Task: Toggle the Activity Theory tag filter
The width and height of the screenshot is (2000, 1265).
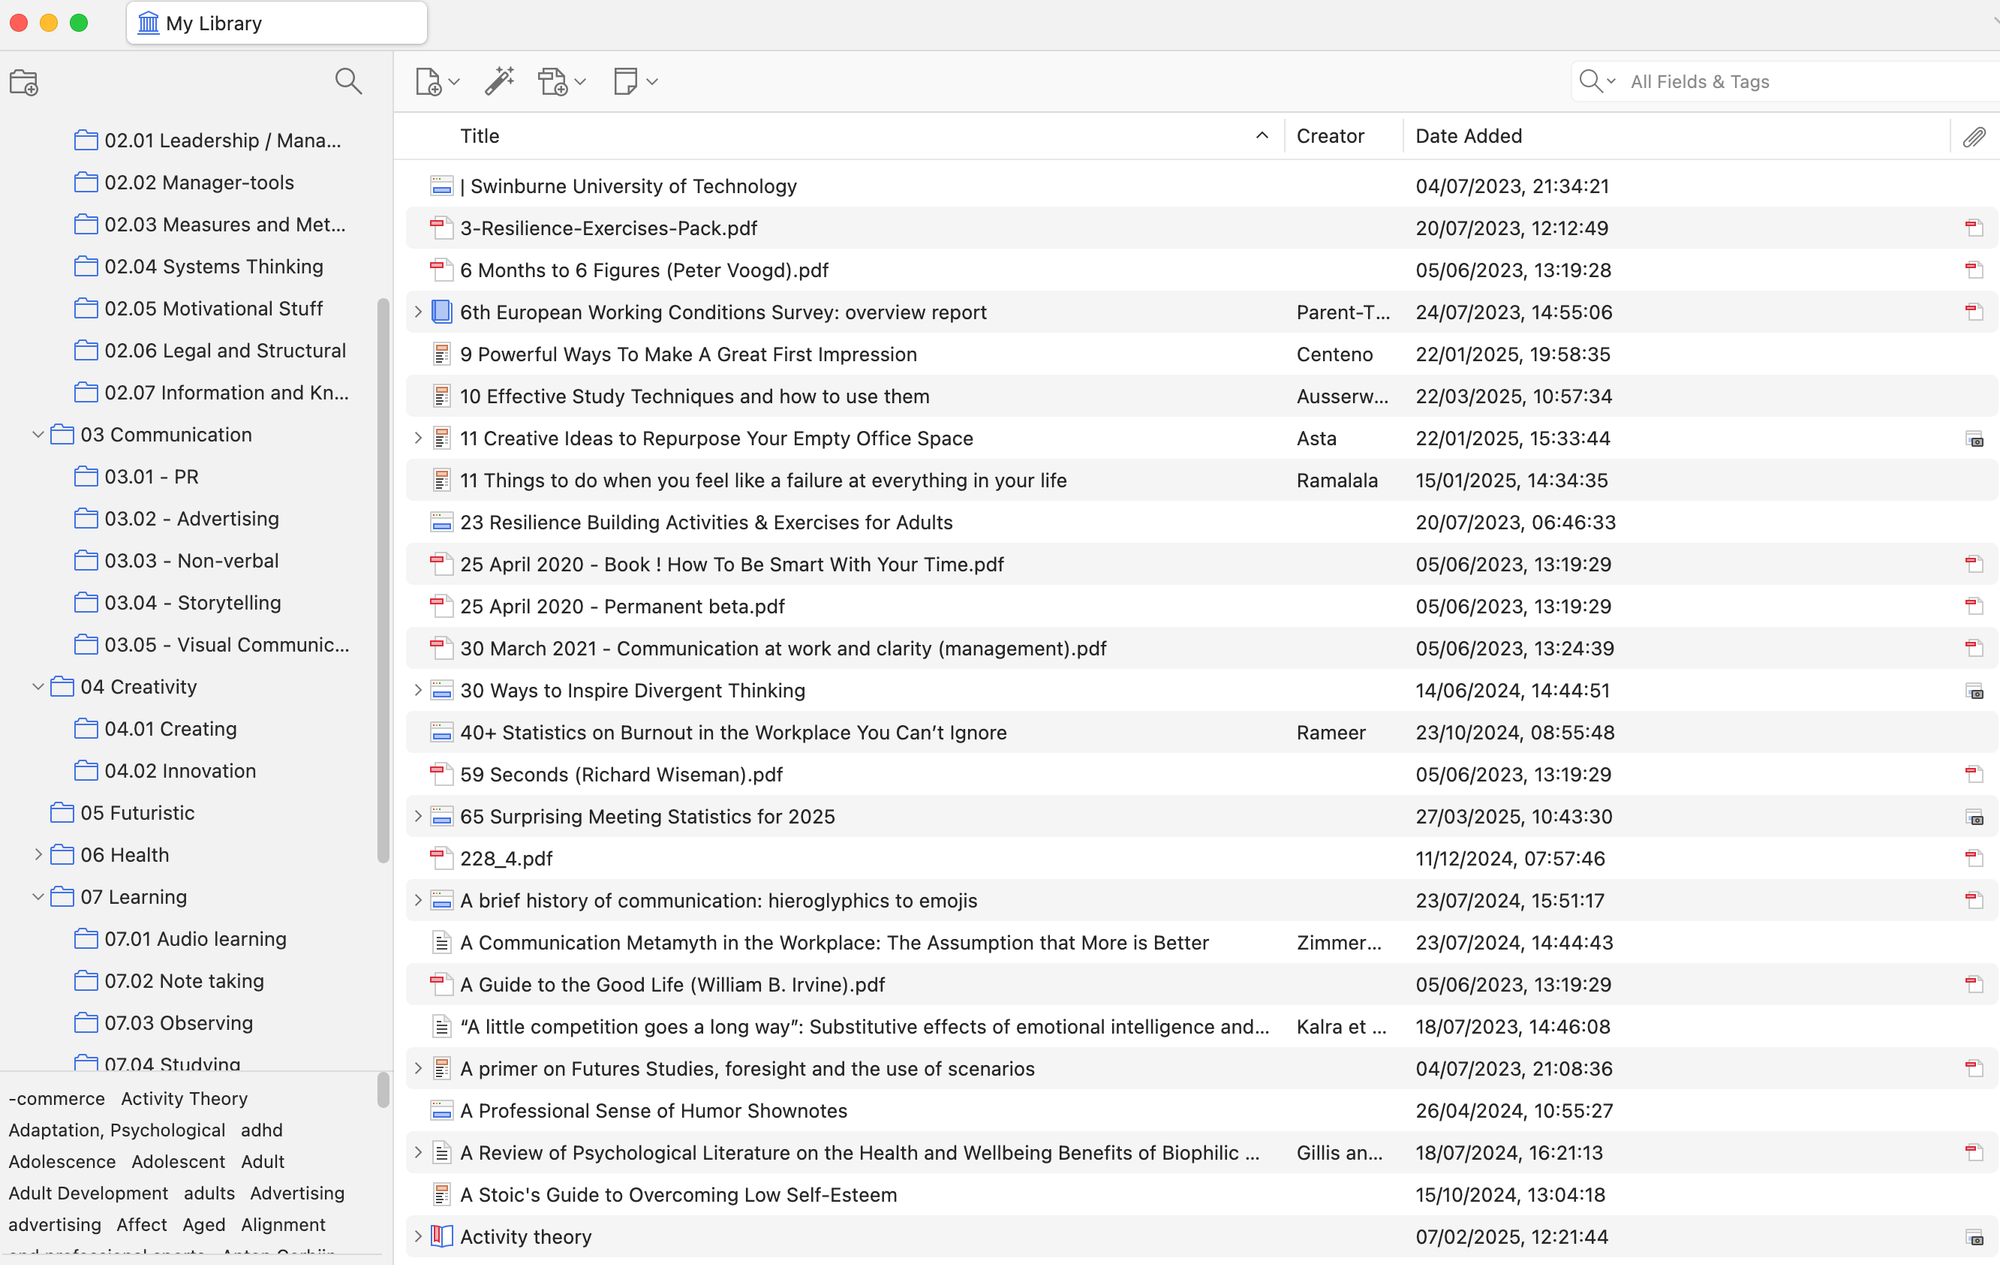Action: click(183, 1098)
